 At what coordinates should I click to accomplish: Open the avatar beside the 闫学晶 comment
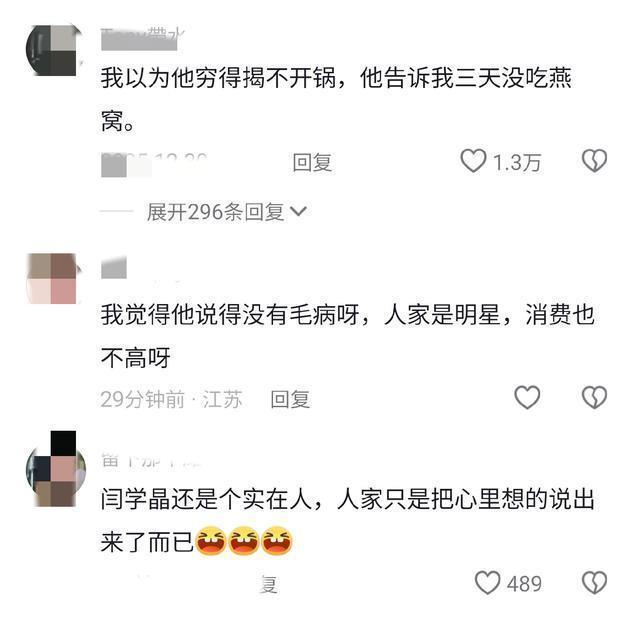coord(56,470)
